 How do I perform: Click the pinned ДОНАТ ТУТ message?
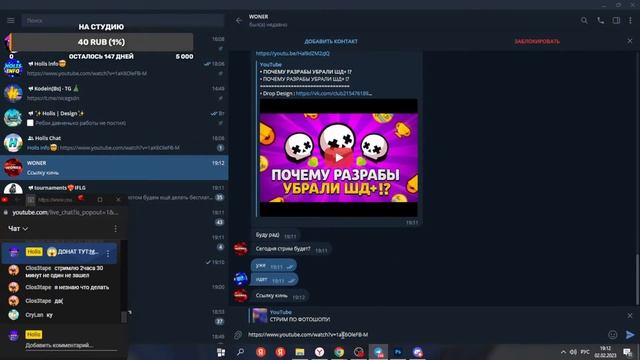59,252
